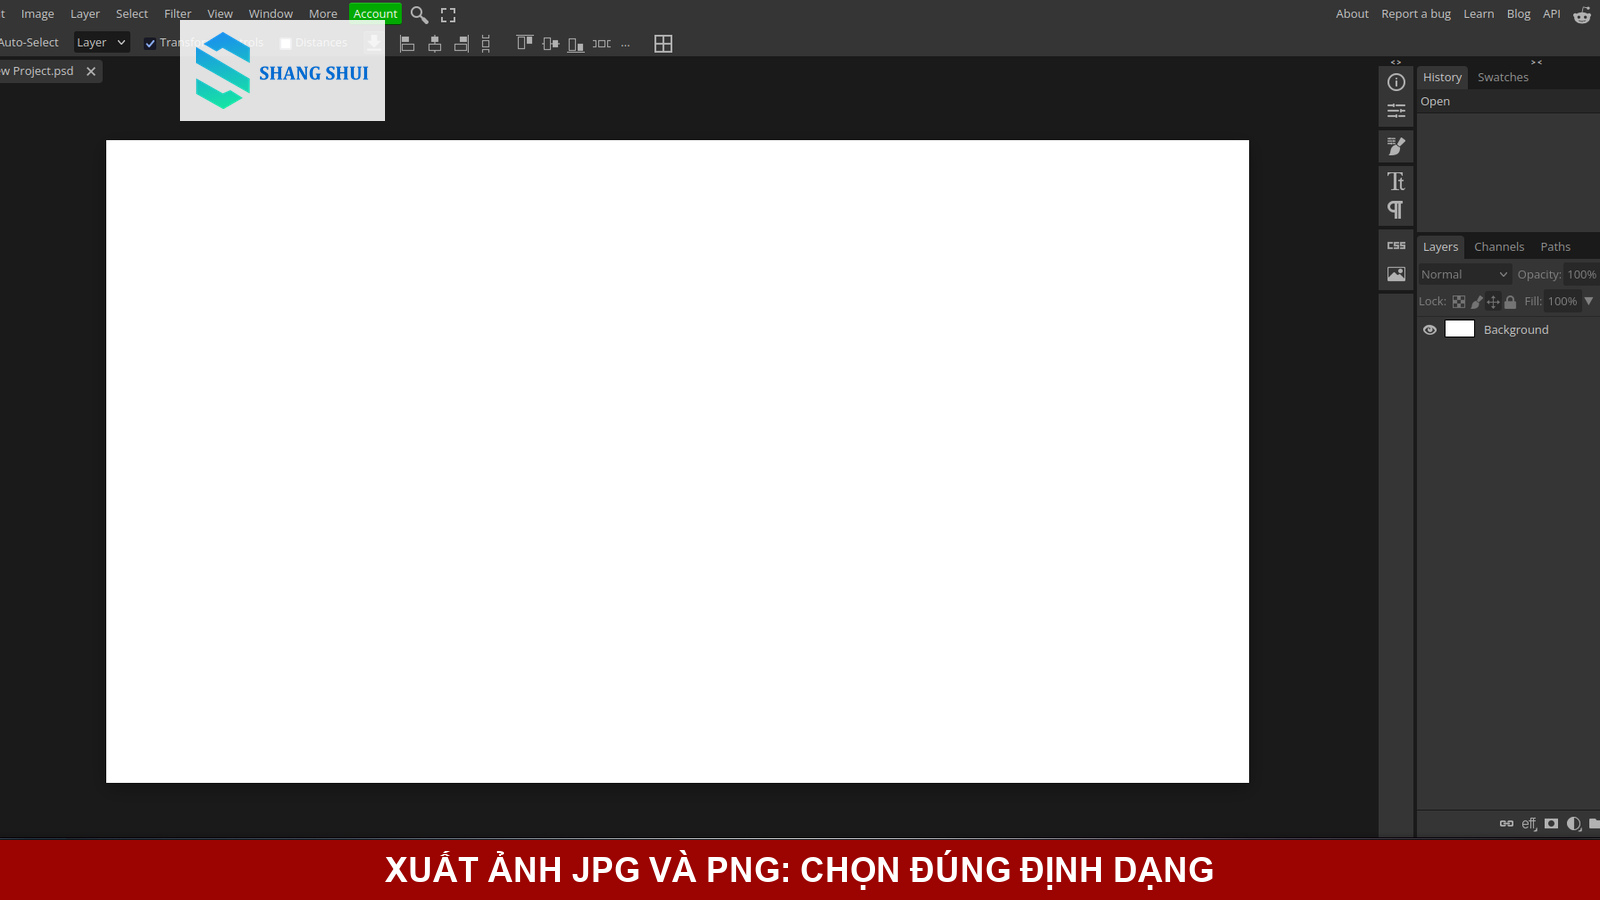Toggle lock position for layer
This screenshot has height=900, width=1600.
coord(1493,302)
